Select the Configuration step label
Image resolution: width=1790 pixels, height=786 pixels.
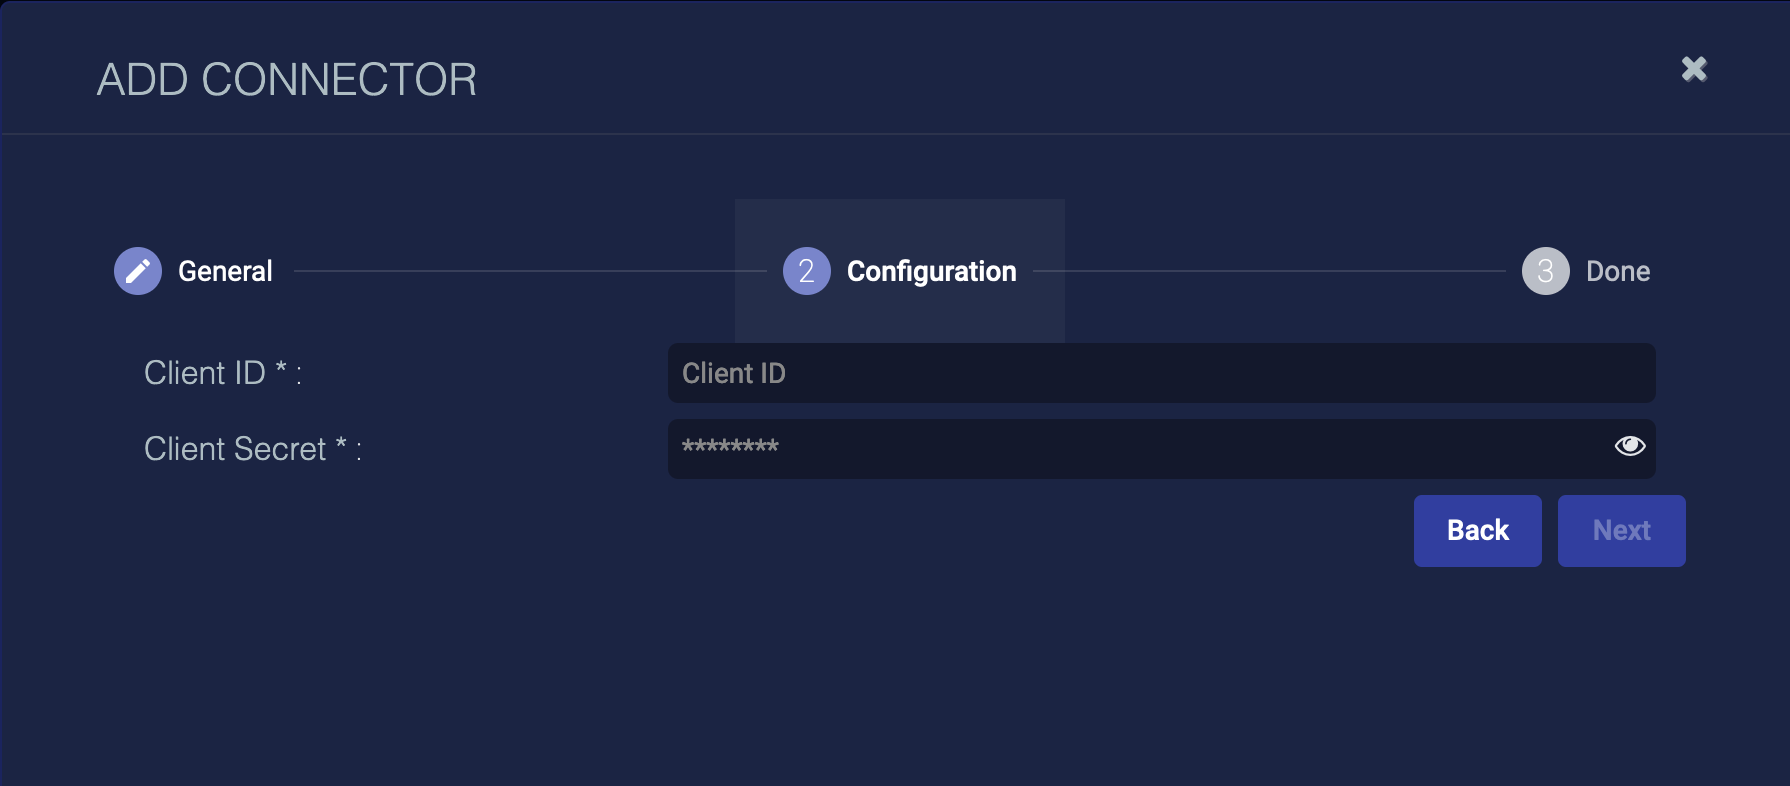[931, 271]
